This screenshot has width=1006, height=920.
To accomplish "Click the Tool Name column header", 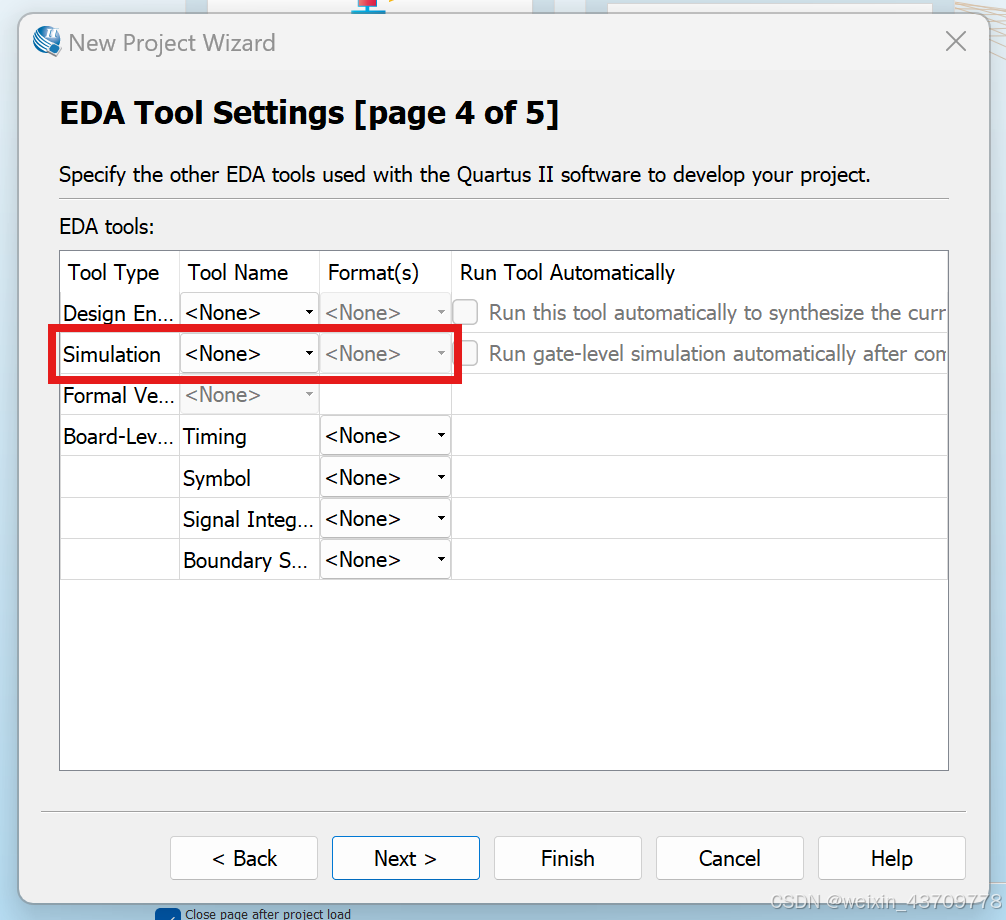I will click(250, 272).
